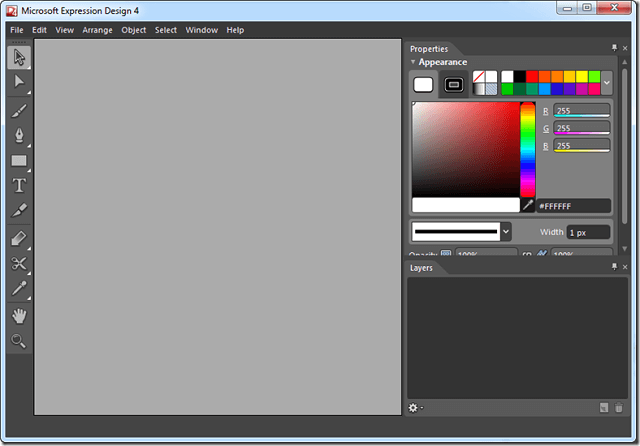Click the stroke Width input field
The image size is (640, 446).
[x=588, y=232]
